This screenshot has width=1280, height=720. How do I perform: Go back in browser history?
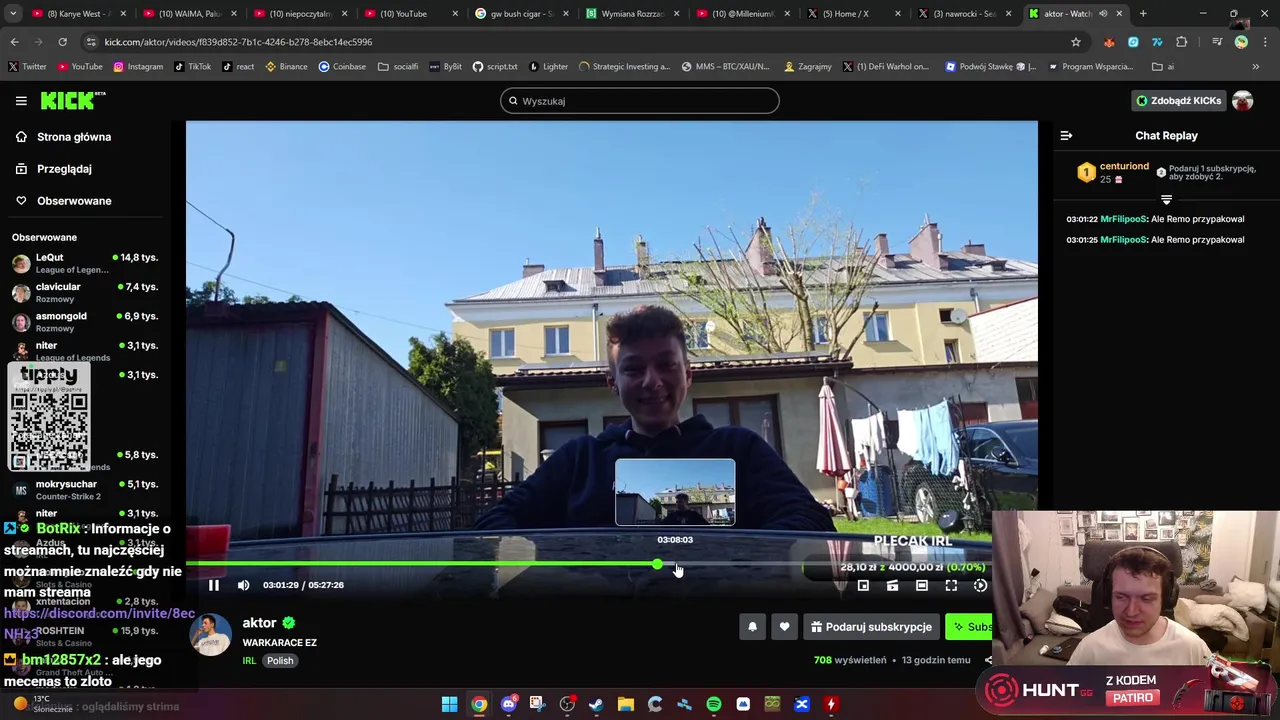[14, 42]
